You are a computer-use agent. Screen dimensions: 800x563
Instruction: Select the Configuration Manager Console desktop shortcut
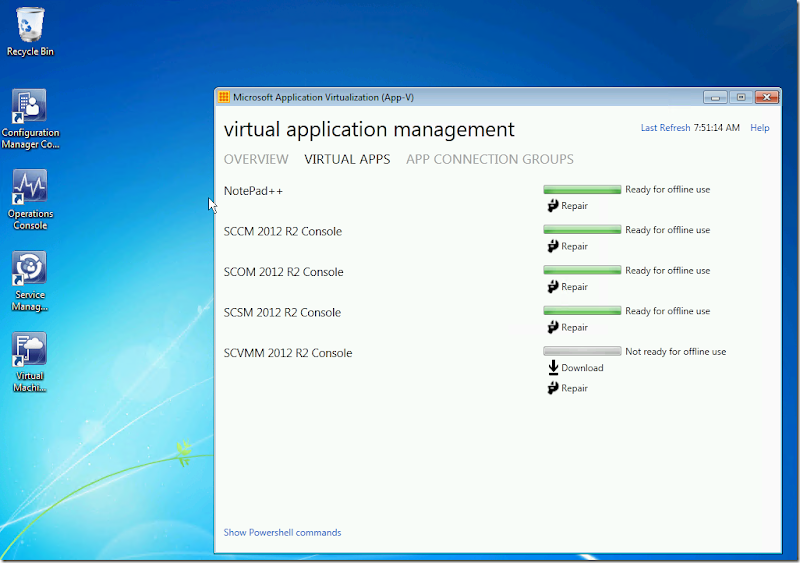(30, 119)
